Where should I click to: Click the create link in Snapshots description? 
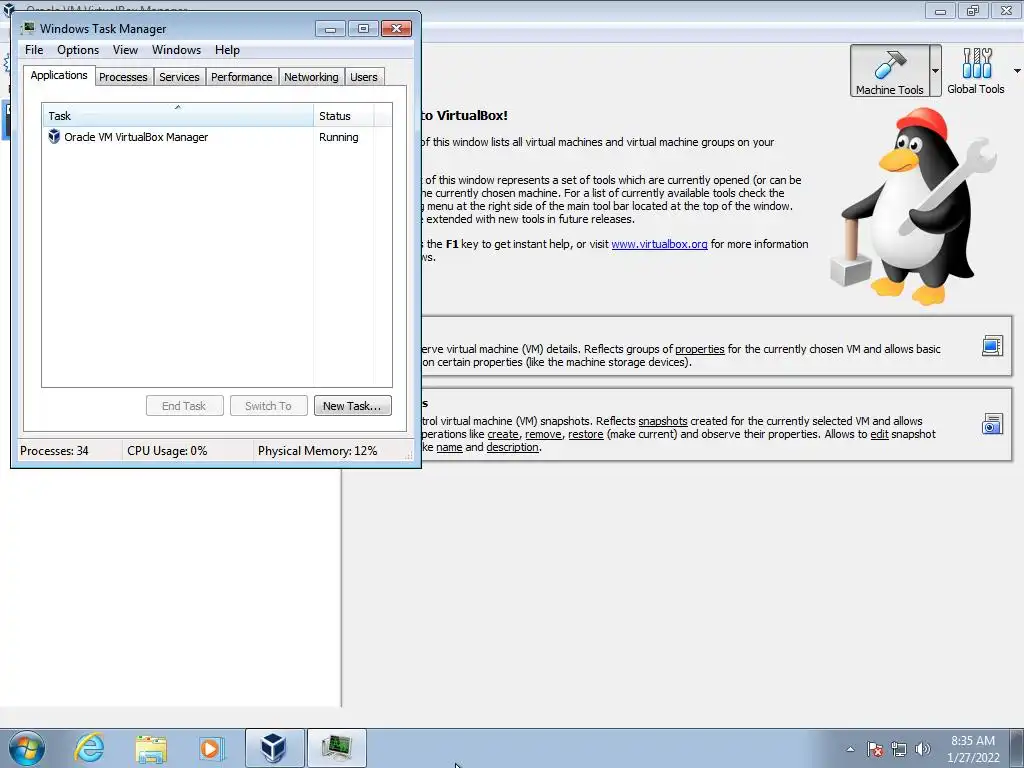503,434
